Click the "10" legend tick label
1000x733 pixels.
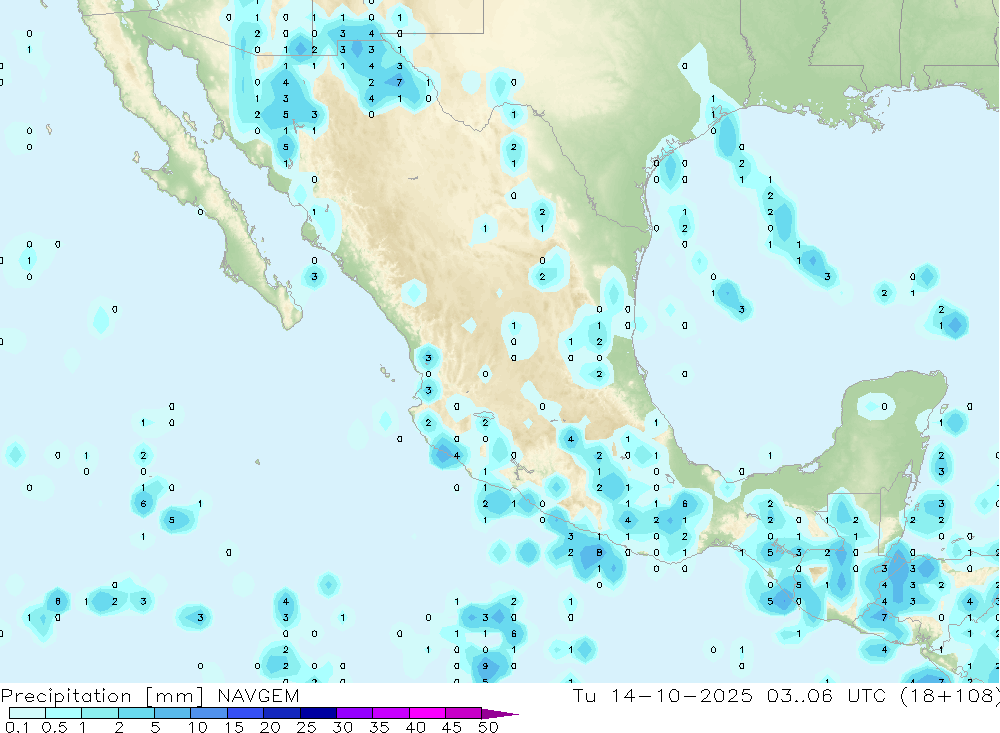198,727
